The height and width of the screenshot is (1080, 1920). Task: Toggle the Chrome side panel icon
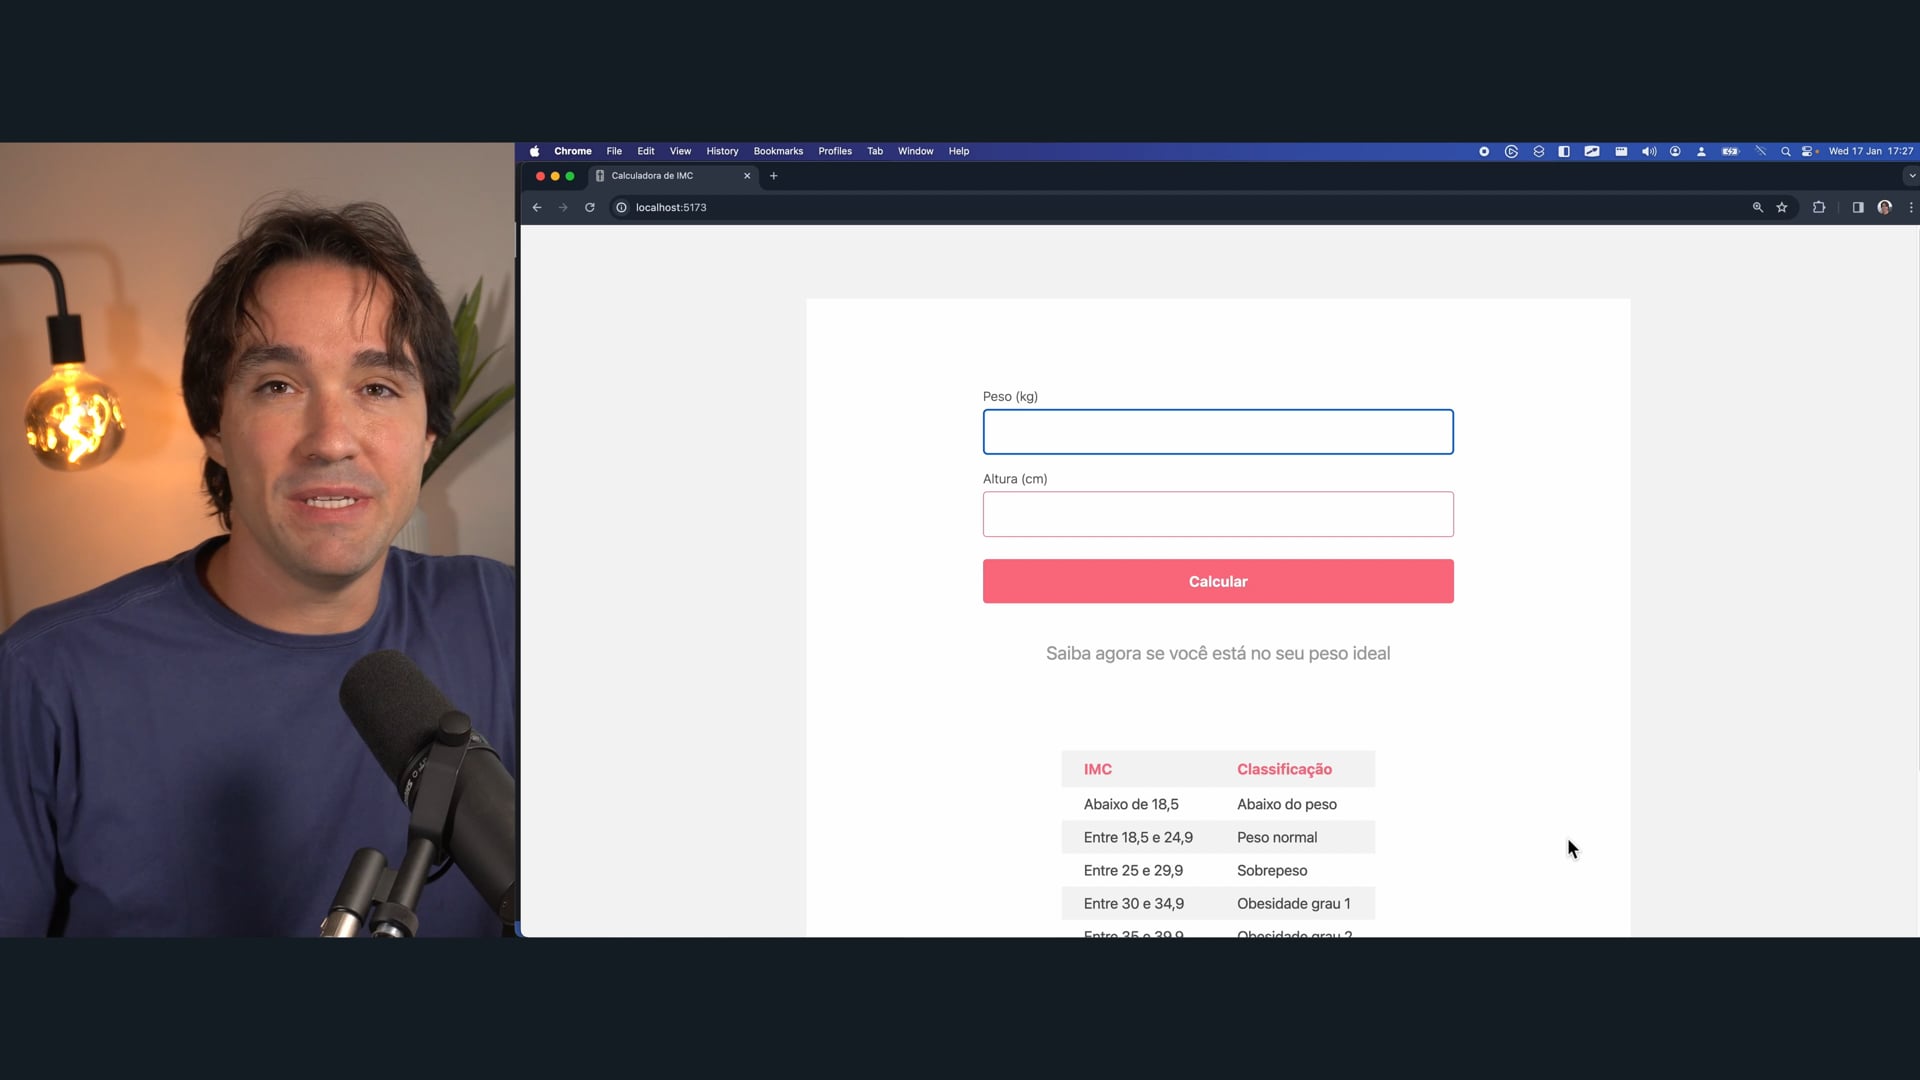pos(1858,207)
